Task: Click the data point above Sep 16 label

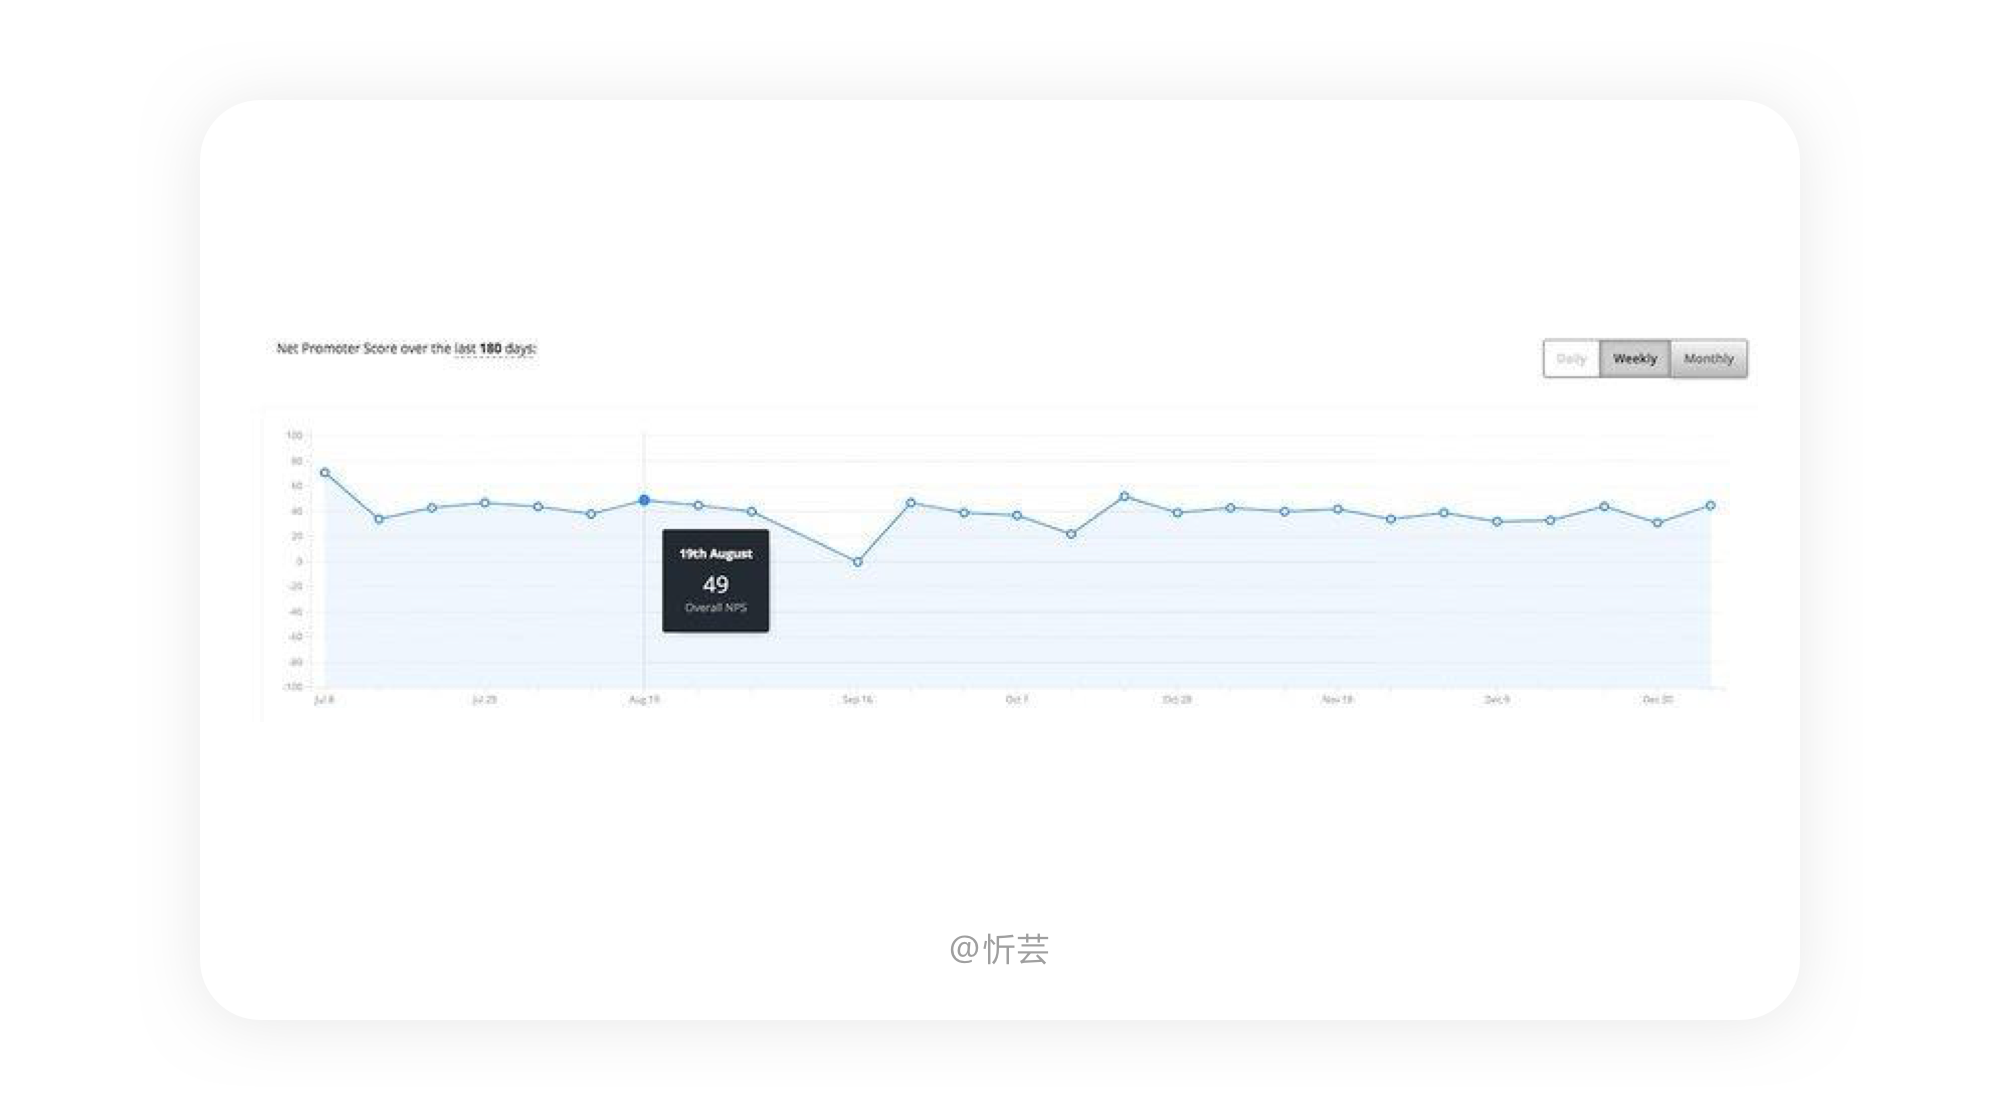Action: 857,562
